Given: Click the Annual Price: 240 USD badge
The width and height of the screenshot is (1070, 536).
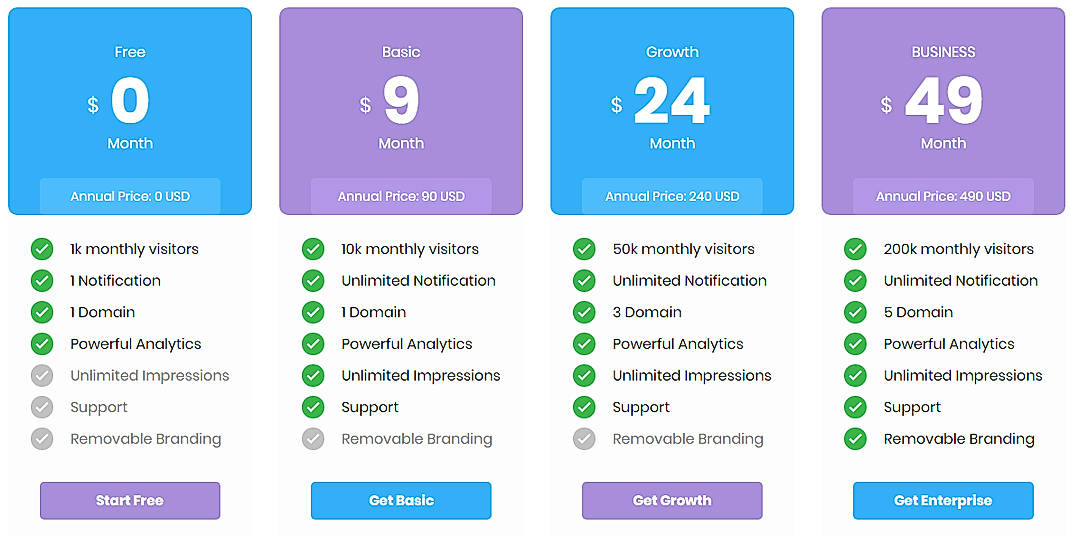Looking at the screenshot, I should tap(672, 196).
